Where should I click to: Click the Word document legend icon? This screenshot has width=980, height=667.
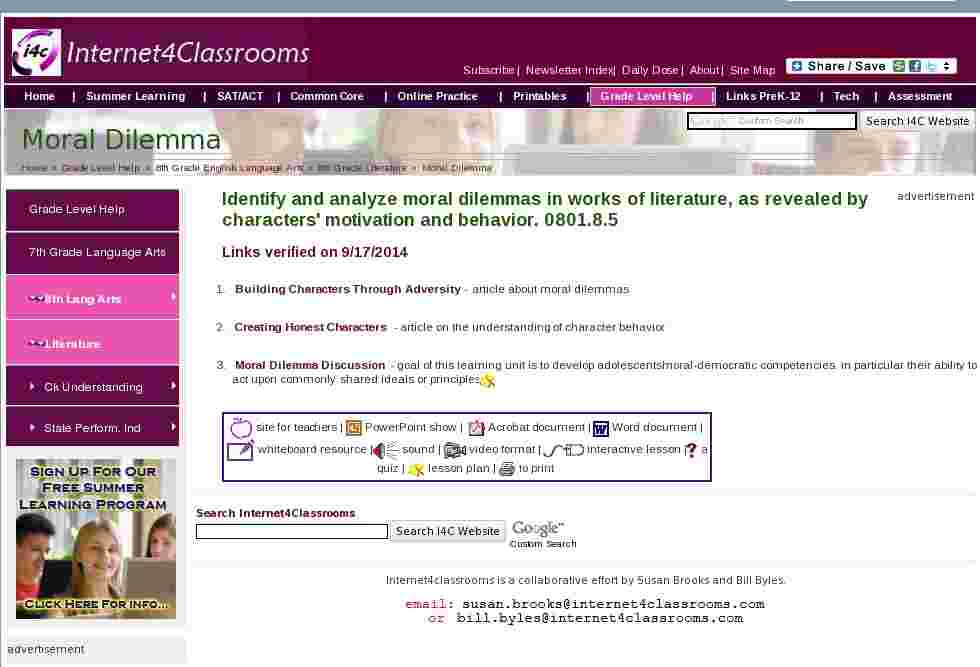[601, 428]
